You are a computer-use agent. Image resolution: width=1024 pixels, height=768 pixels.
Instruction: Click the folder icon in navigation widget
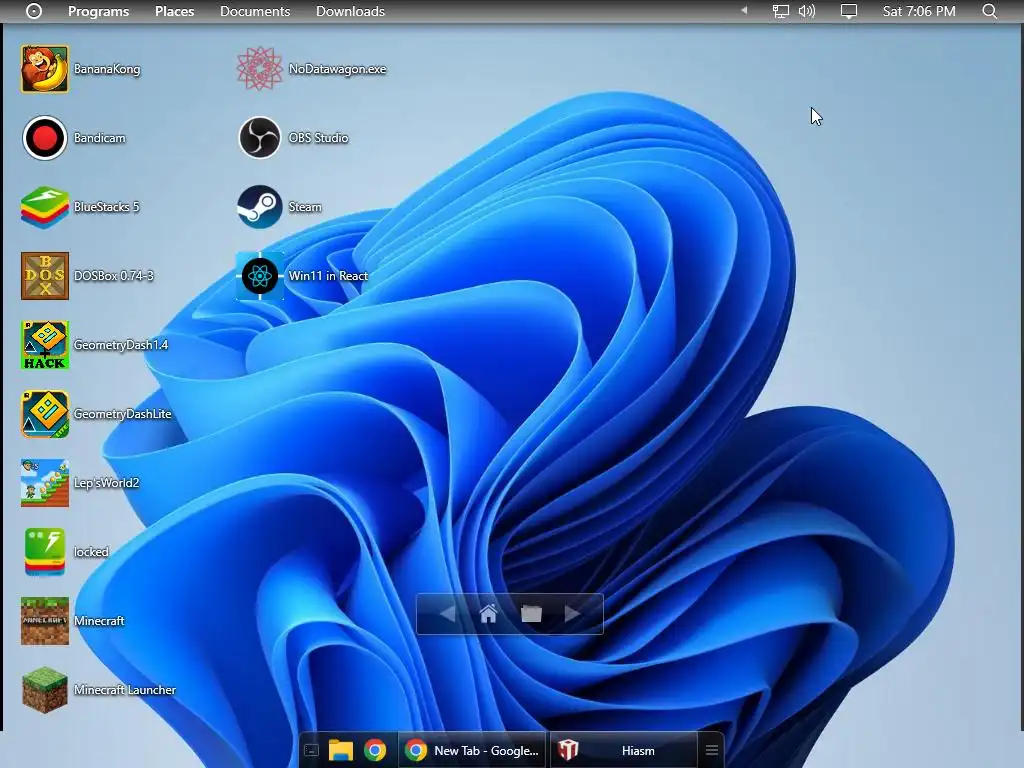click(532, 614)
